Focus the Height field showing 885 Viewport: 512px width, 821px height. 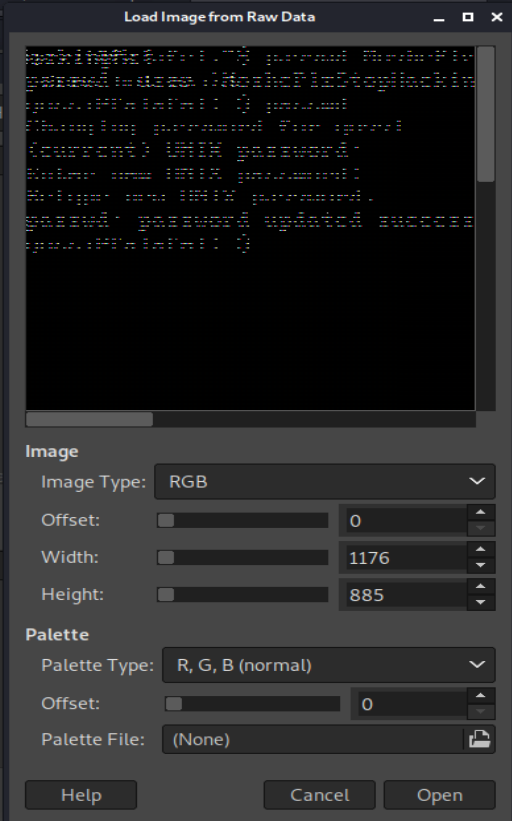point(403,595)
